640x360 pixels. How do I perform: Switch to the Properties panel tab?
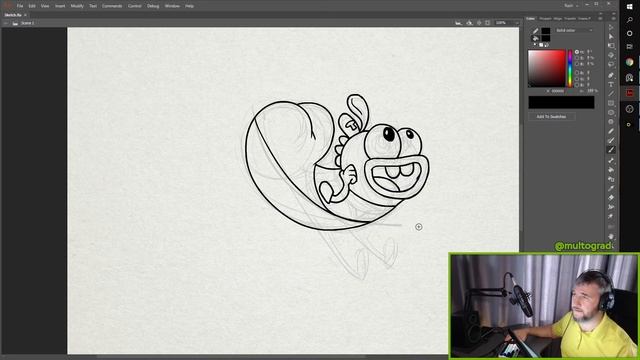tap(545, 18)
